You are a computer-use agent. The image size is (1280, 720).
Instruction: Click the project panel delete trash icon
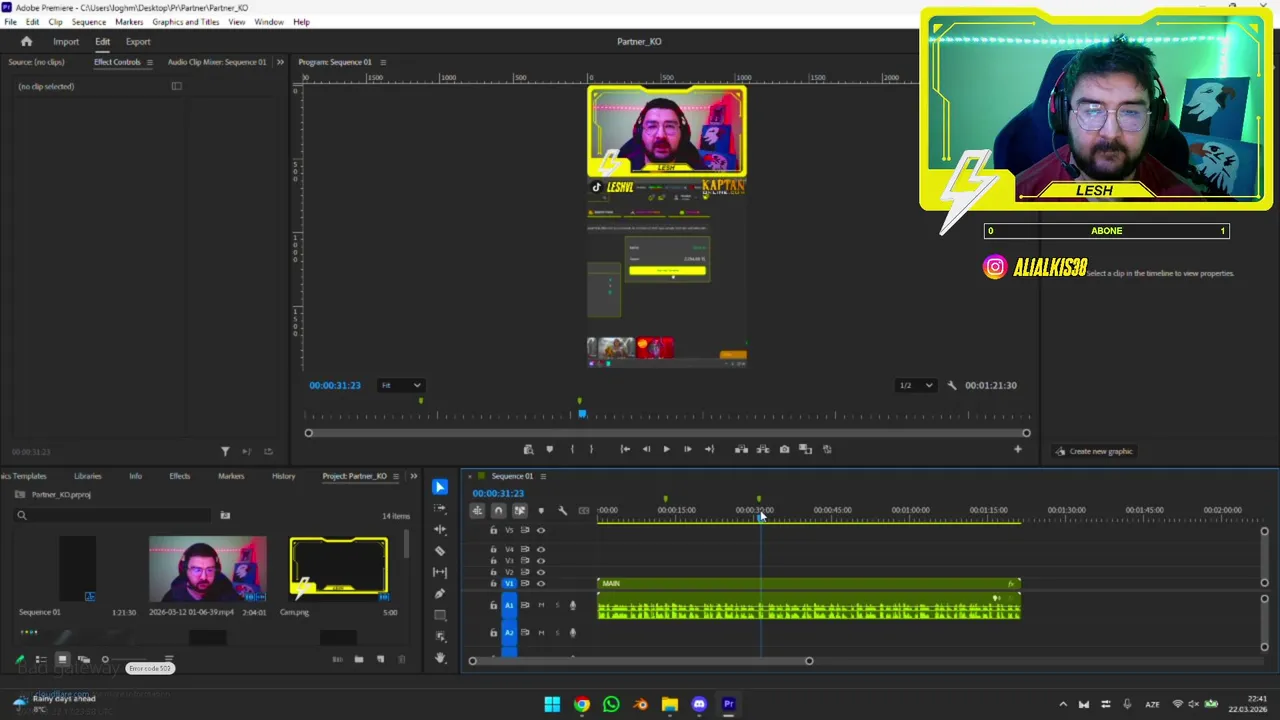pos(402,660)
